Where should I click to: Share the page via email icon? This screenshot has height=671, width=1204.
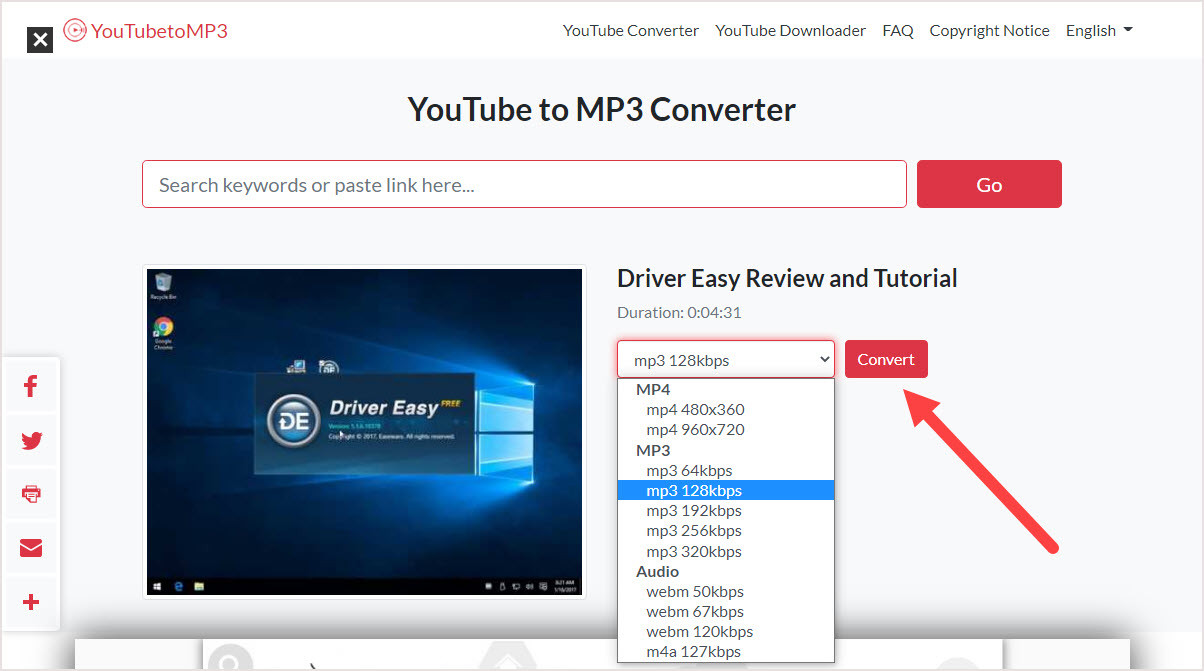tap(30, 548)
